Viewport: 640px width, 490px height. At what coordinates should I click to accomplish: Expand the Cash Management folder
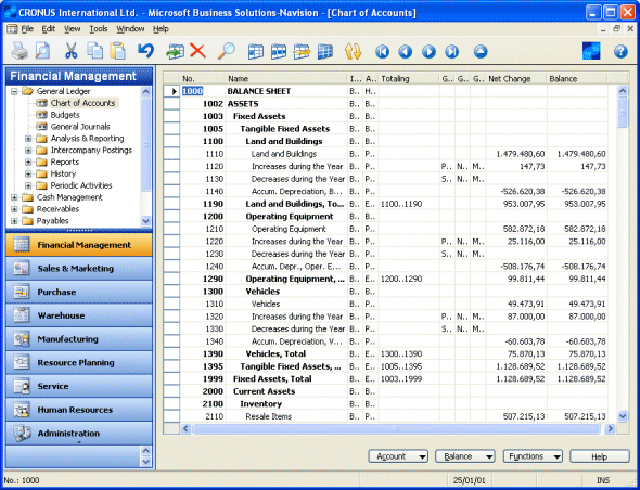(x=14, y=197)
